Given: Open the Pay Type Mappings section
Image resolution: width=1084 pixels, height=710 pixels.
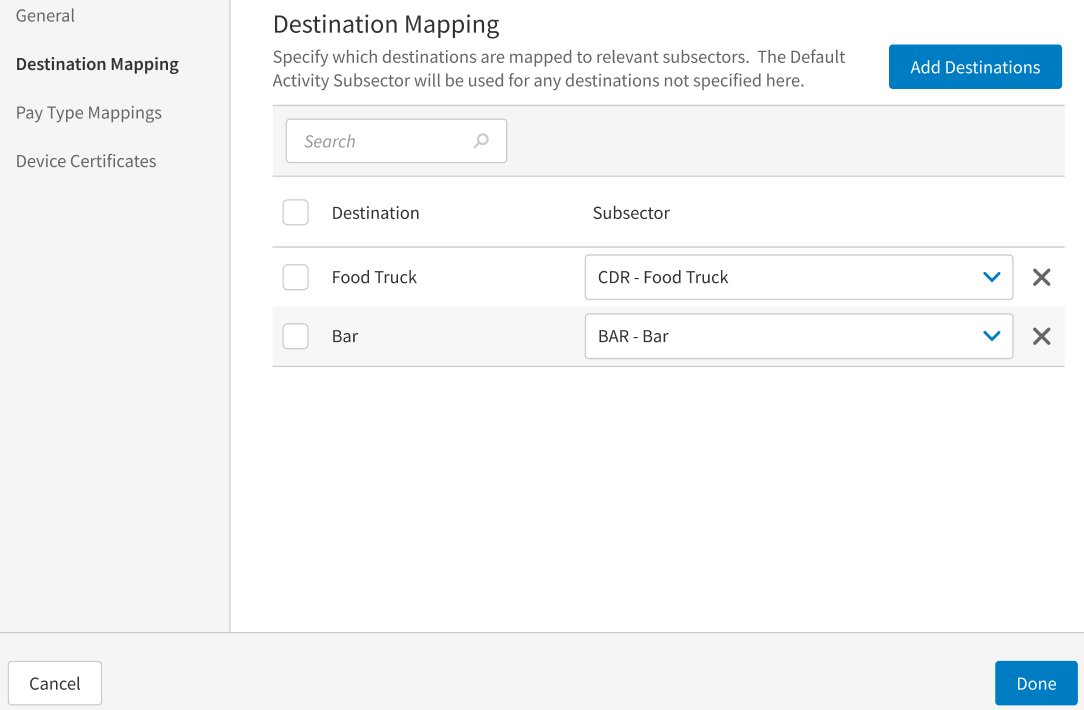Looking at the screenshot, I should (x=88, y=112).
